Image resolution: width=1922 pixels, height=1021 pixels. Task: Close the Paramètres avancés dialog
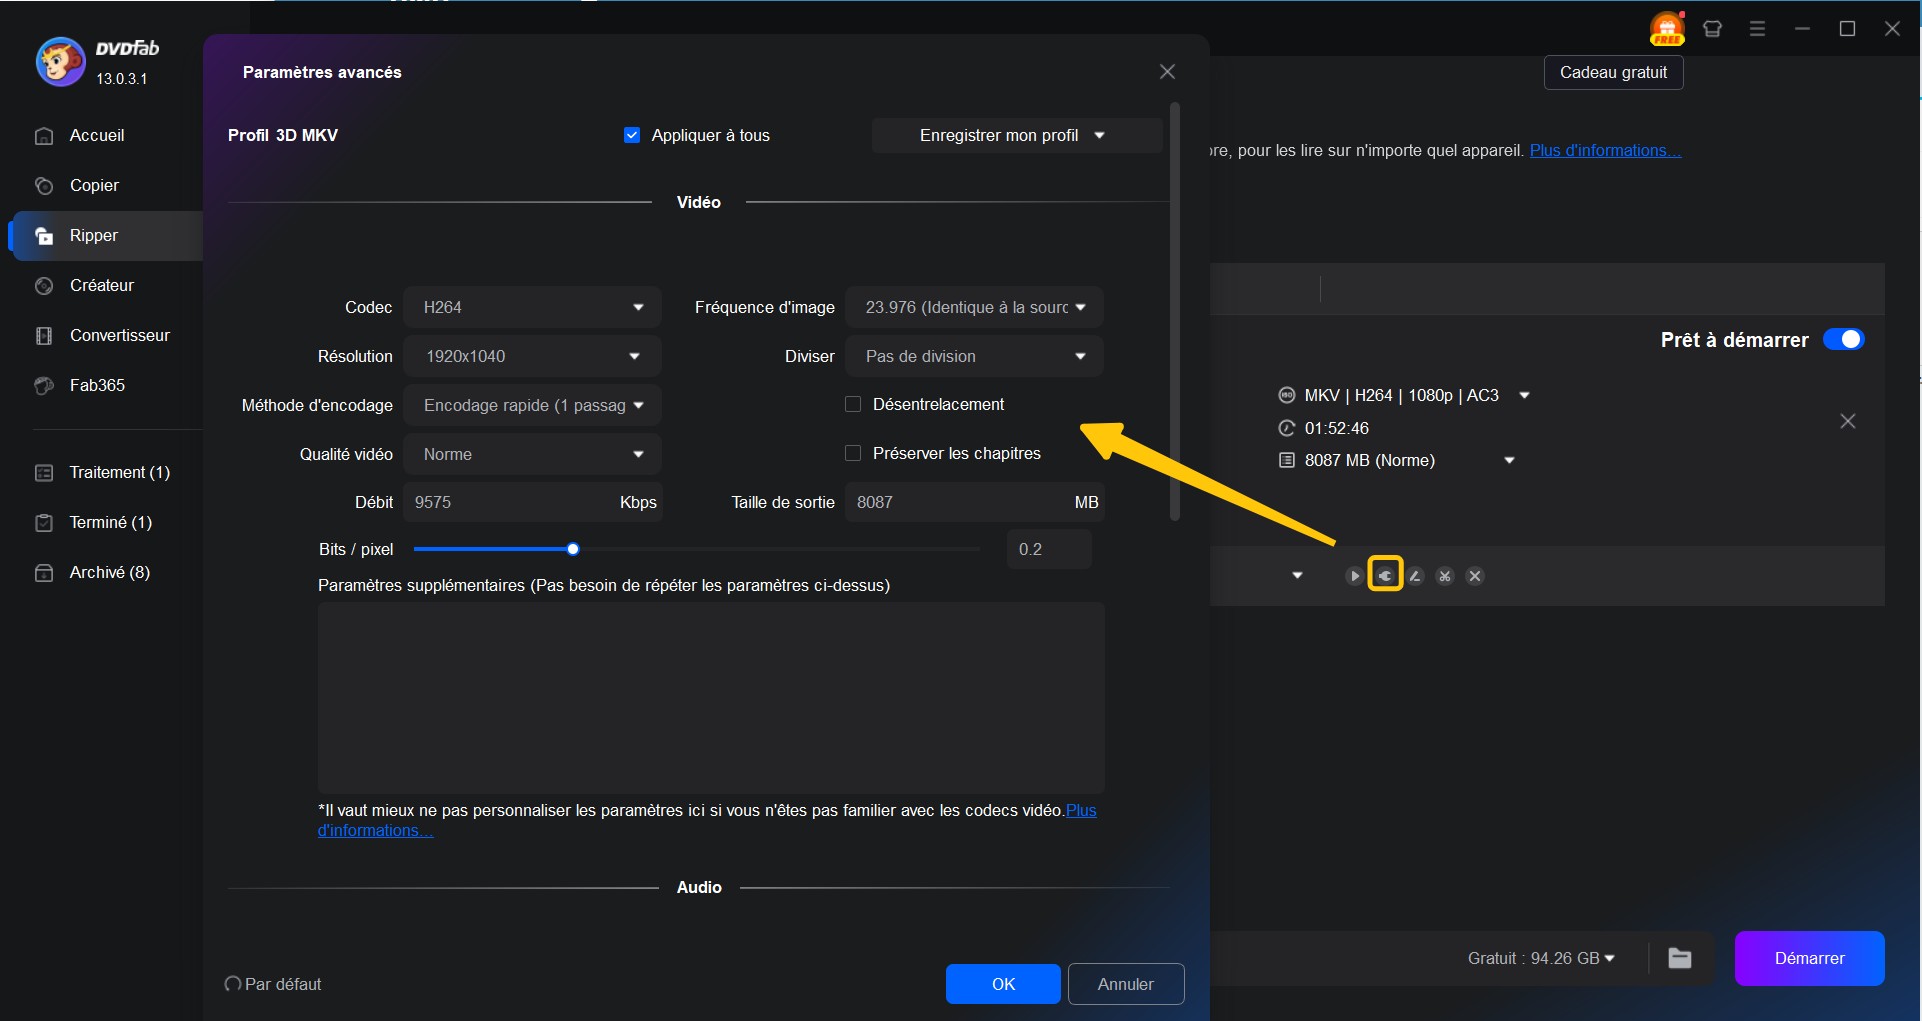click(1167, 72)
